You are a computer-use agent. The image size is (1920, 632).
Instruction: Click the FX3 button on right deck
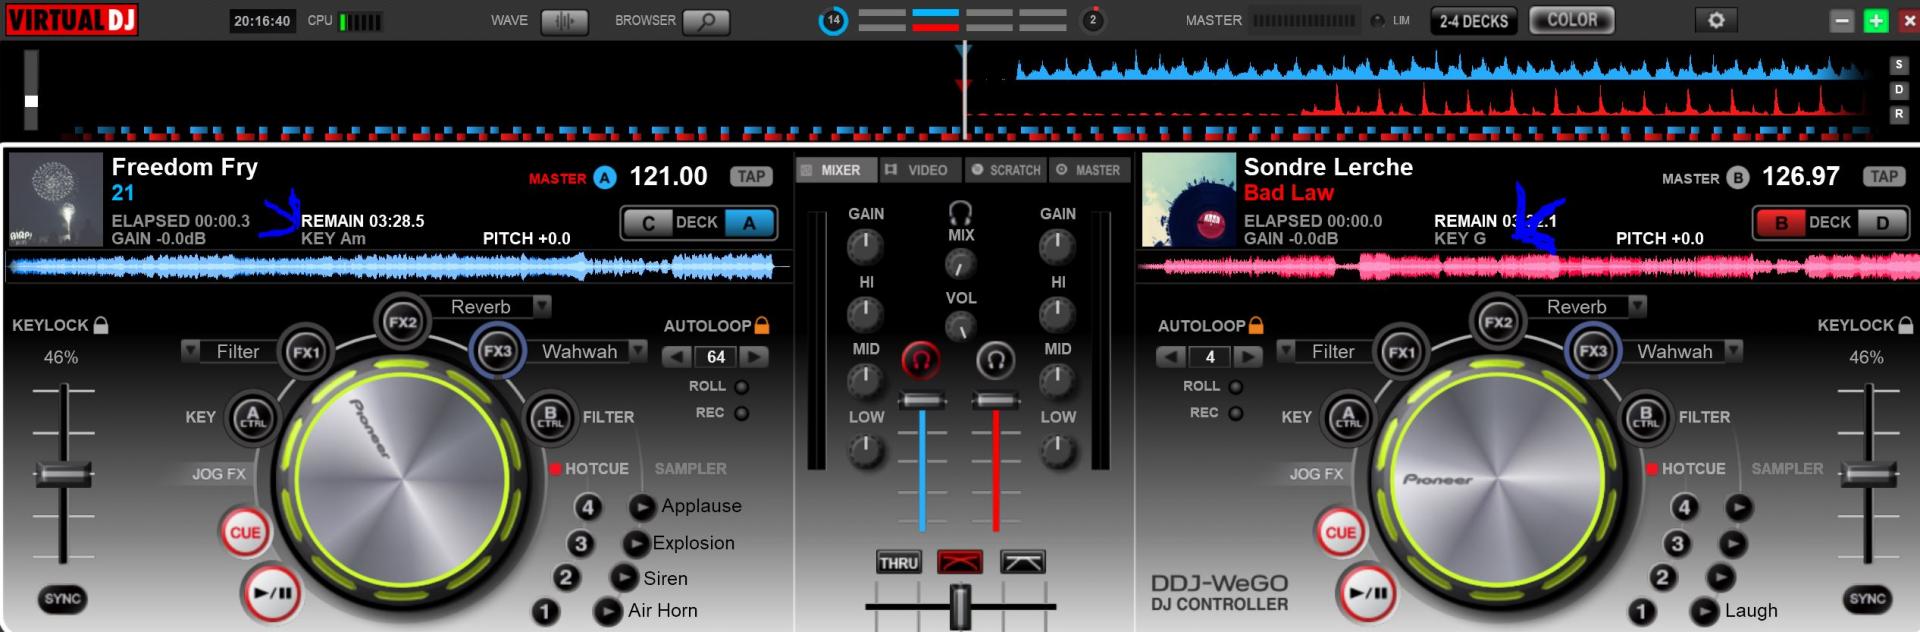pyautogui.click(x=1593, y=351)
